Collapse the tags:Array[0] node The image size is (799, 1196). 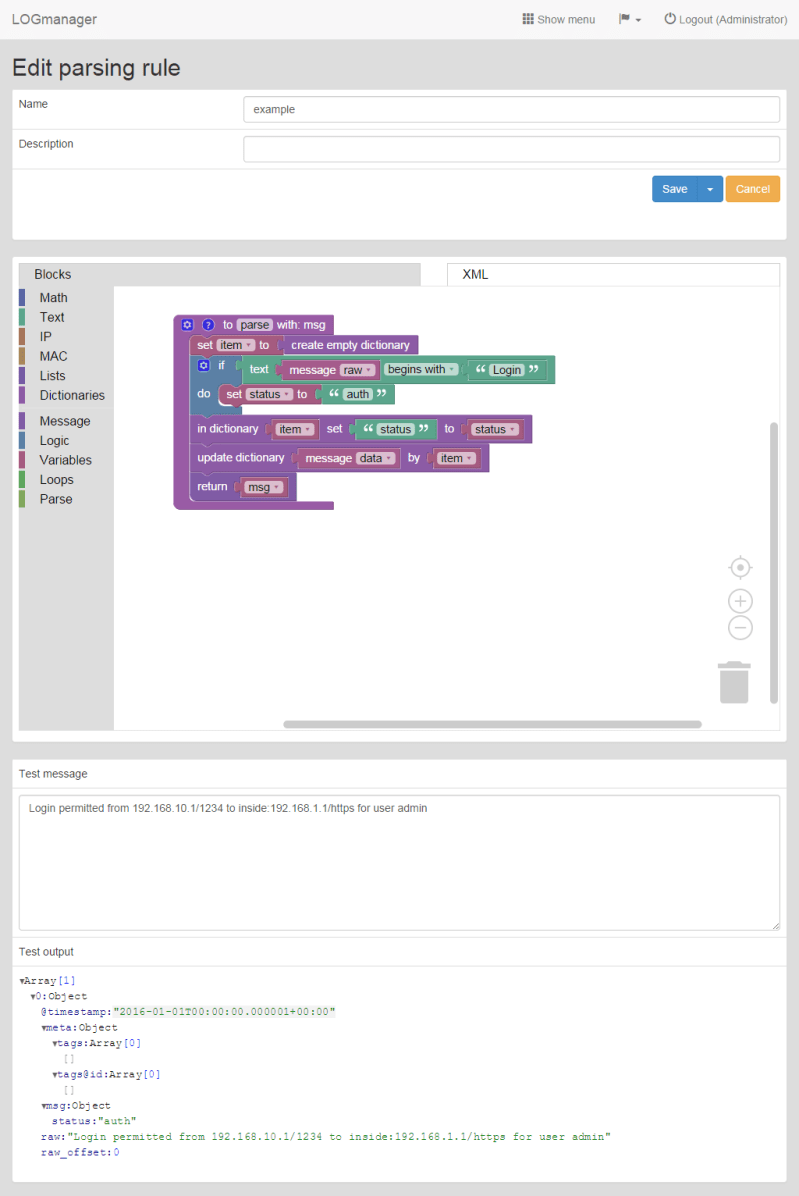tap(55, 1043)
